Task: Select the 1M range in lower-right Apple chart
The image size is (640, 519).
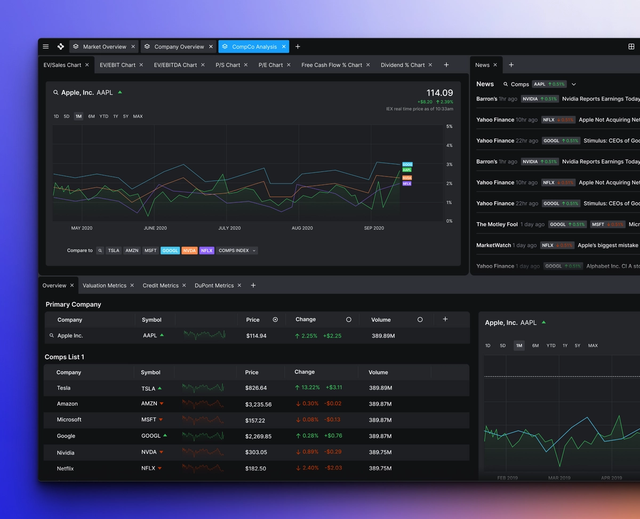Action: tap(519, 346)
